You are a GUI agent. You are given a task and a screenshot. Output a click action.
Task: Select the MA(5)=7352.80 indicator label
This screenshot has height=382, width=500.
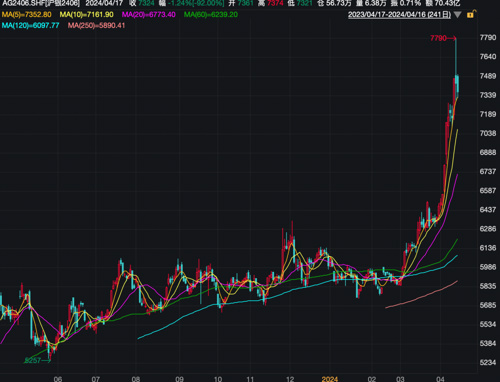(27, 15)
